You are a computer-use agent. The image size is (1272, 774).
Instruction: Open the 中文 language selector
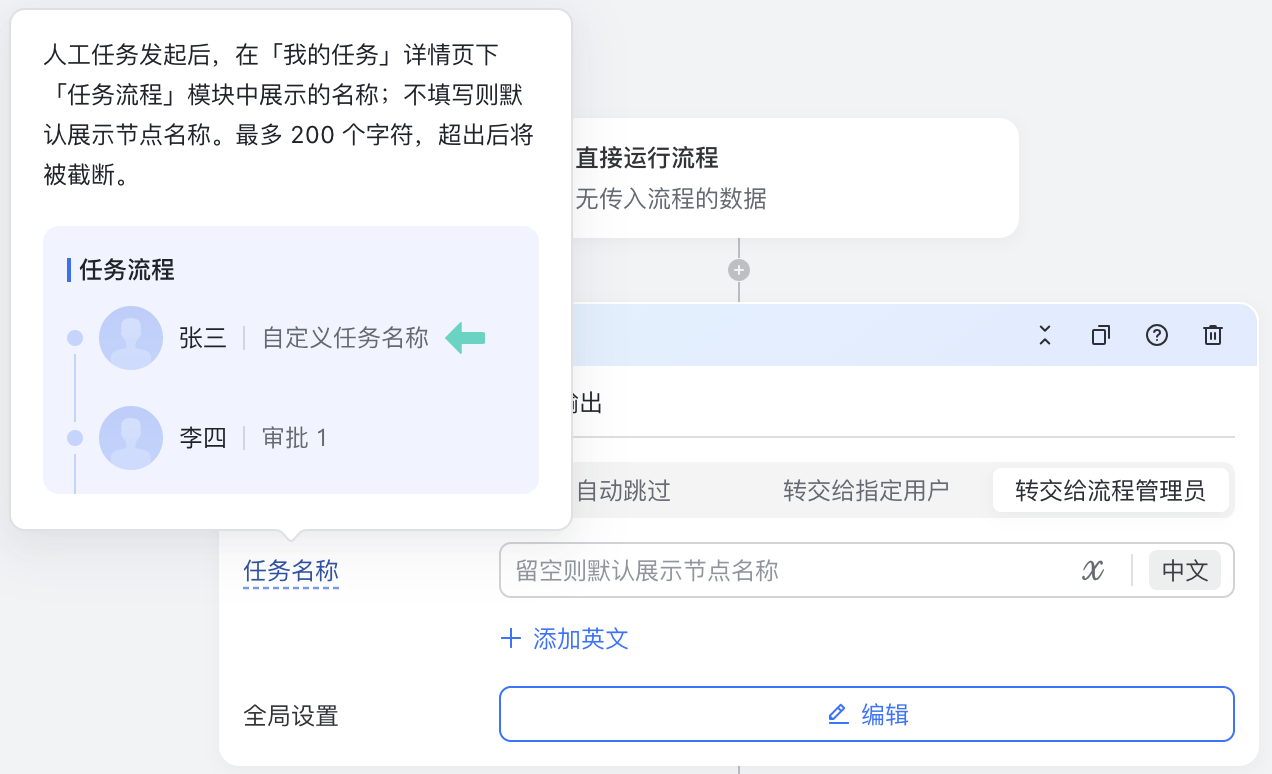click(1185, 570)
